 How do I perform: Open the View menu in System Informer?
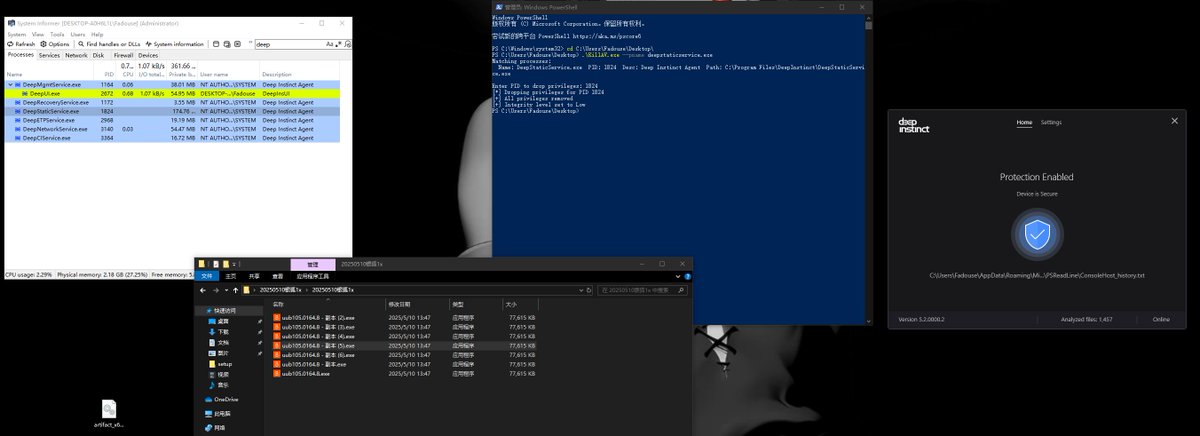[x=38, y=34]
